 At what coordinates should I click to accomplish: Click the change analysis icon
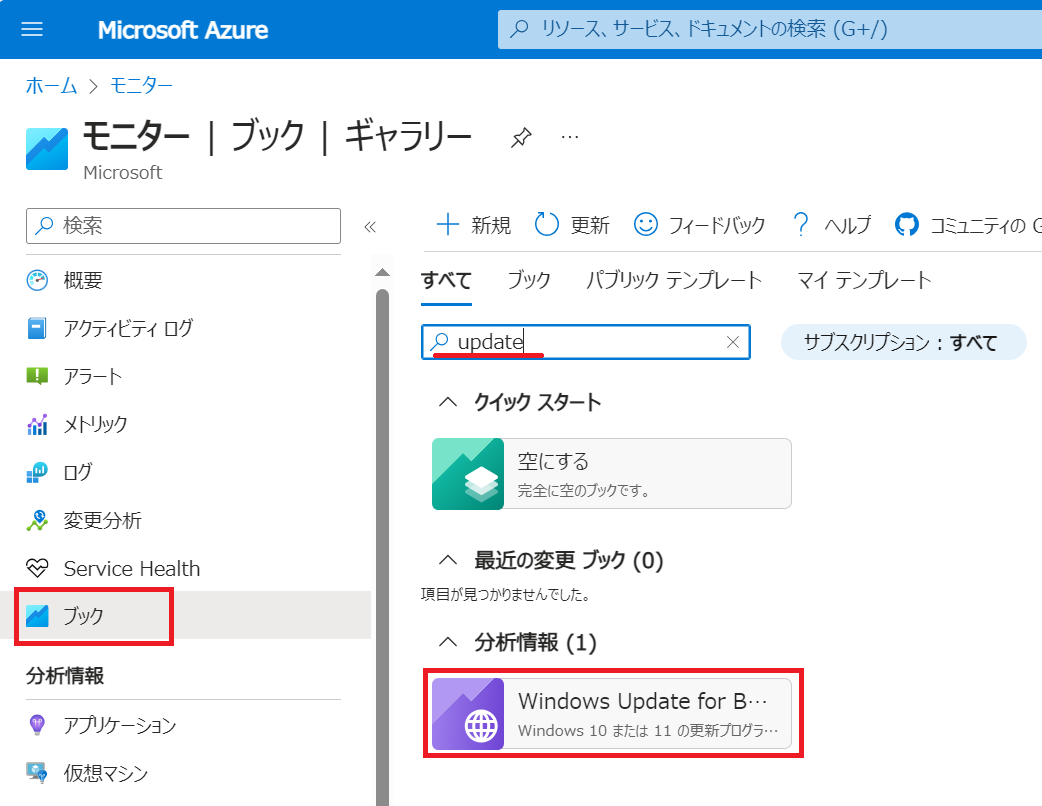[37, 520]
